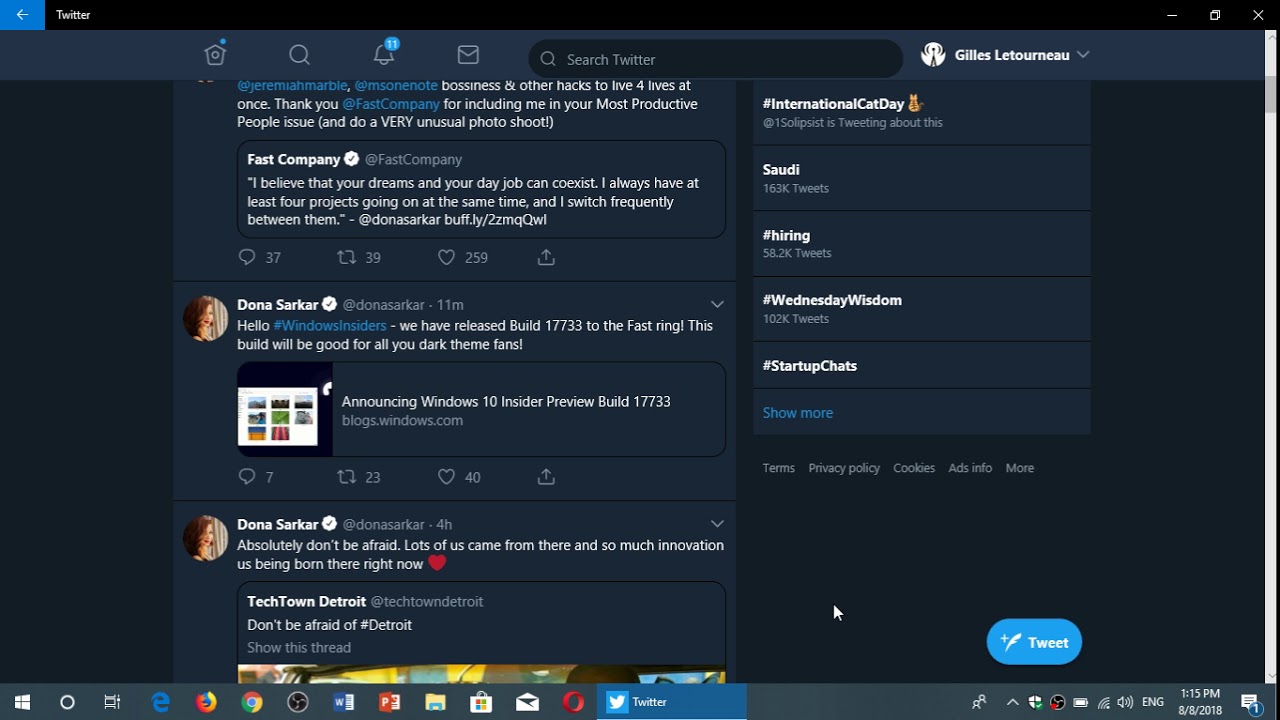
Task: Open the Privacy policy footer link
Action: click(844, 468)
